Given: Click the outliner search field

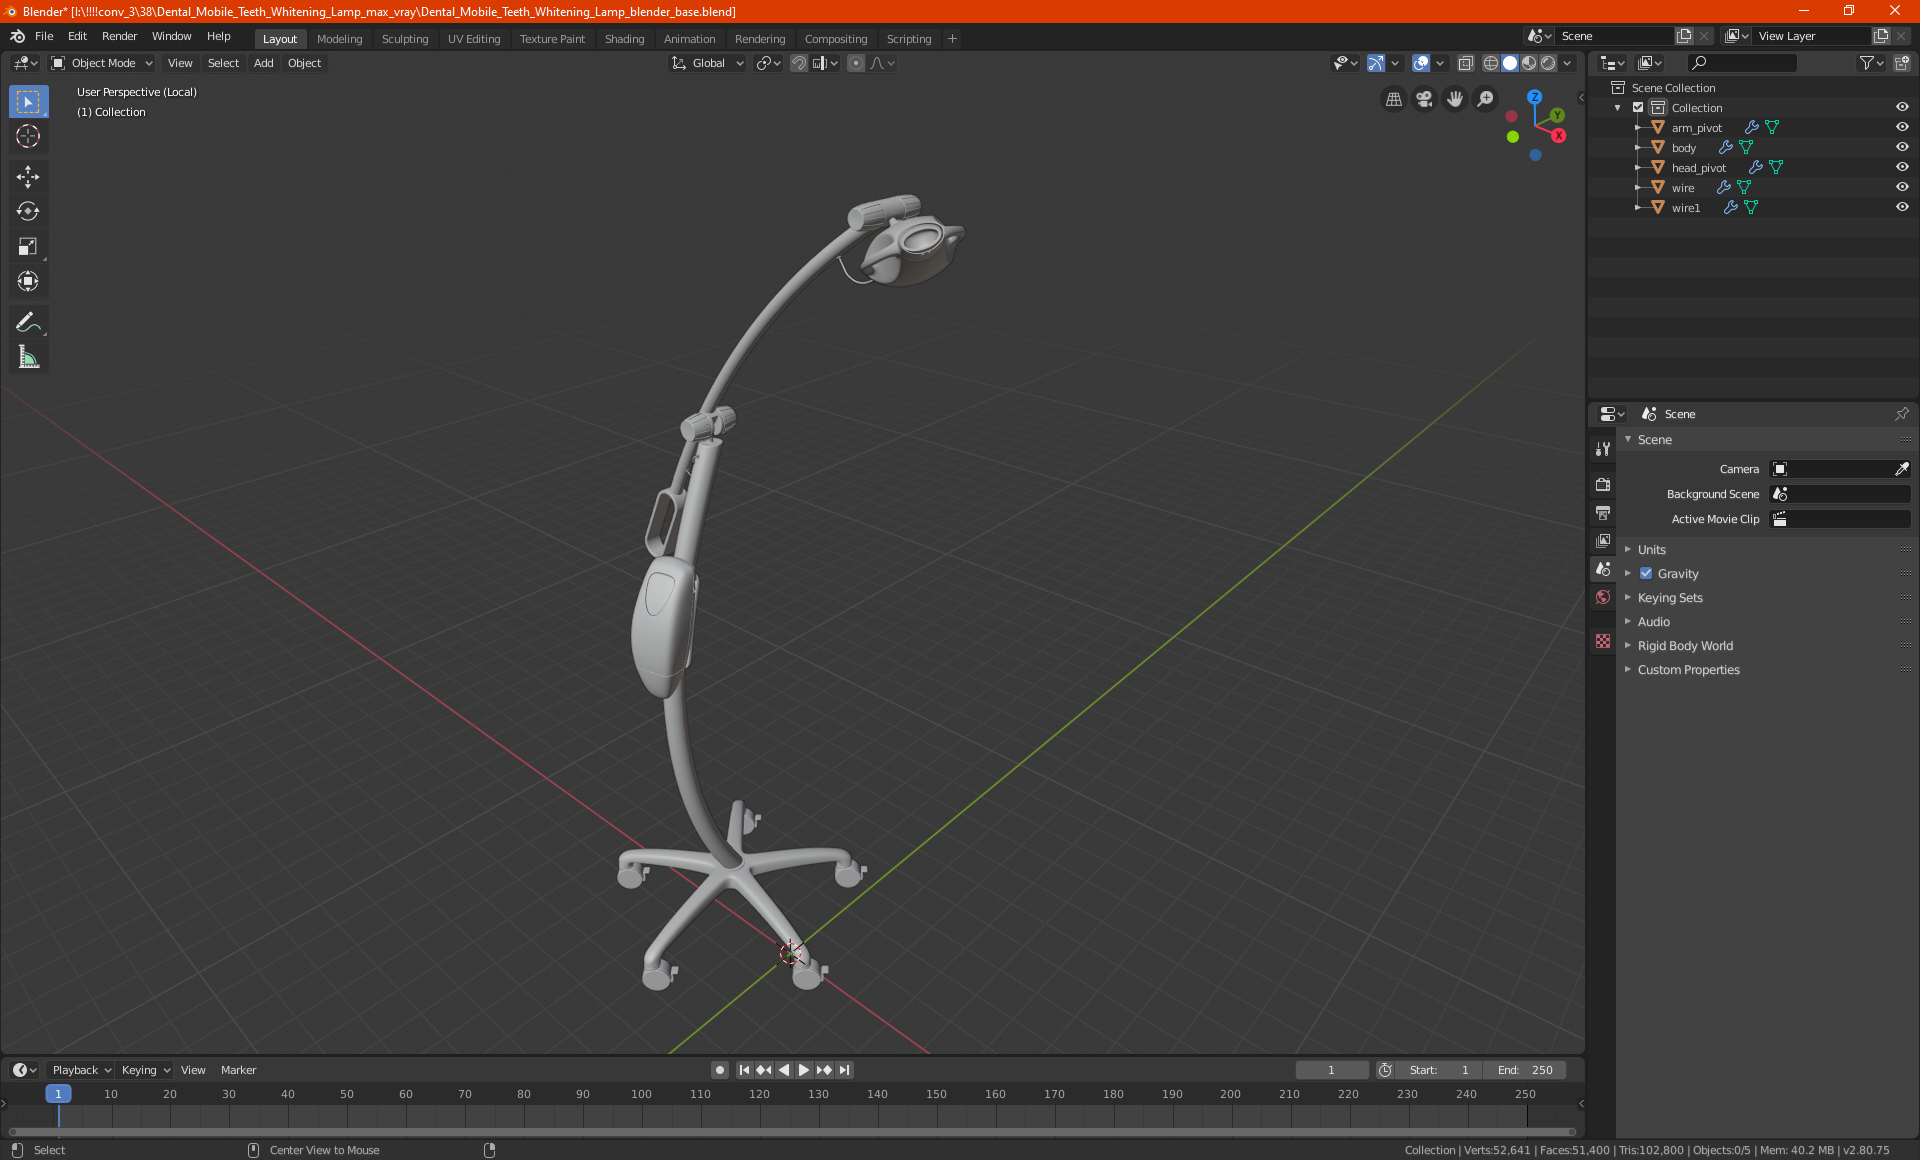Looking at the screenshot, I should [x=1741, y=63].
